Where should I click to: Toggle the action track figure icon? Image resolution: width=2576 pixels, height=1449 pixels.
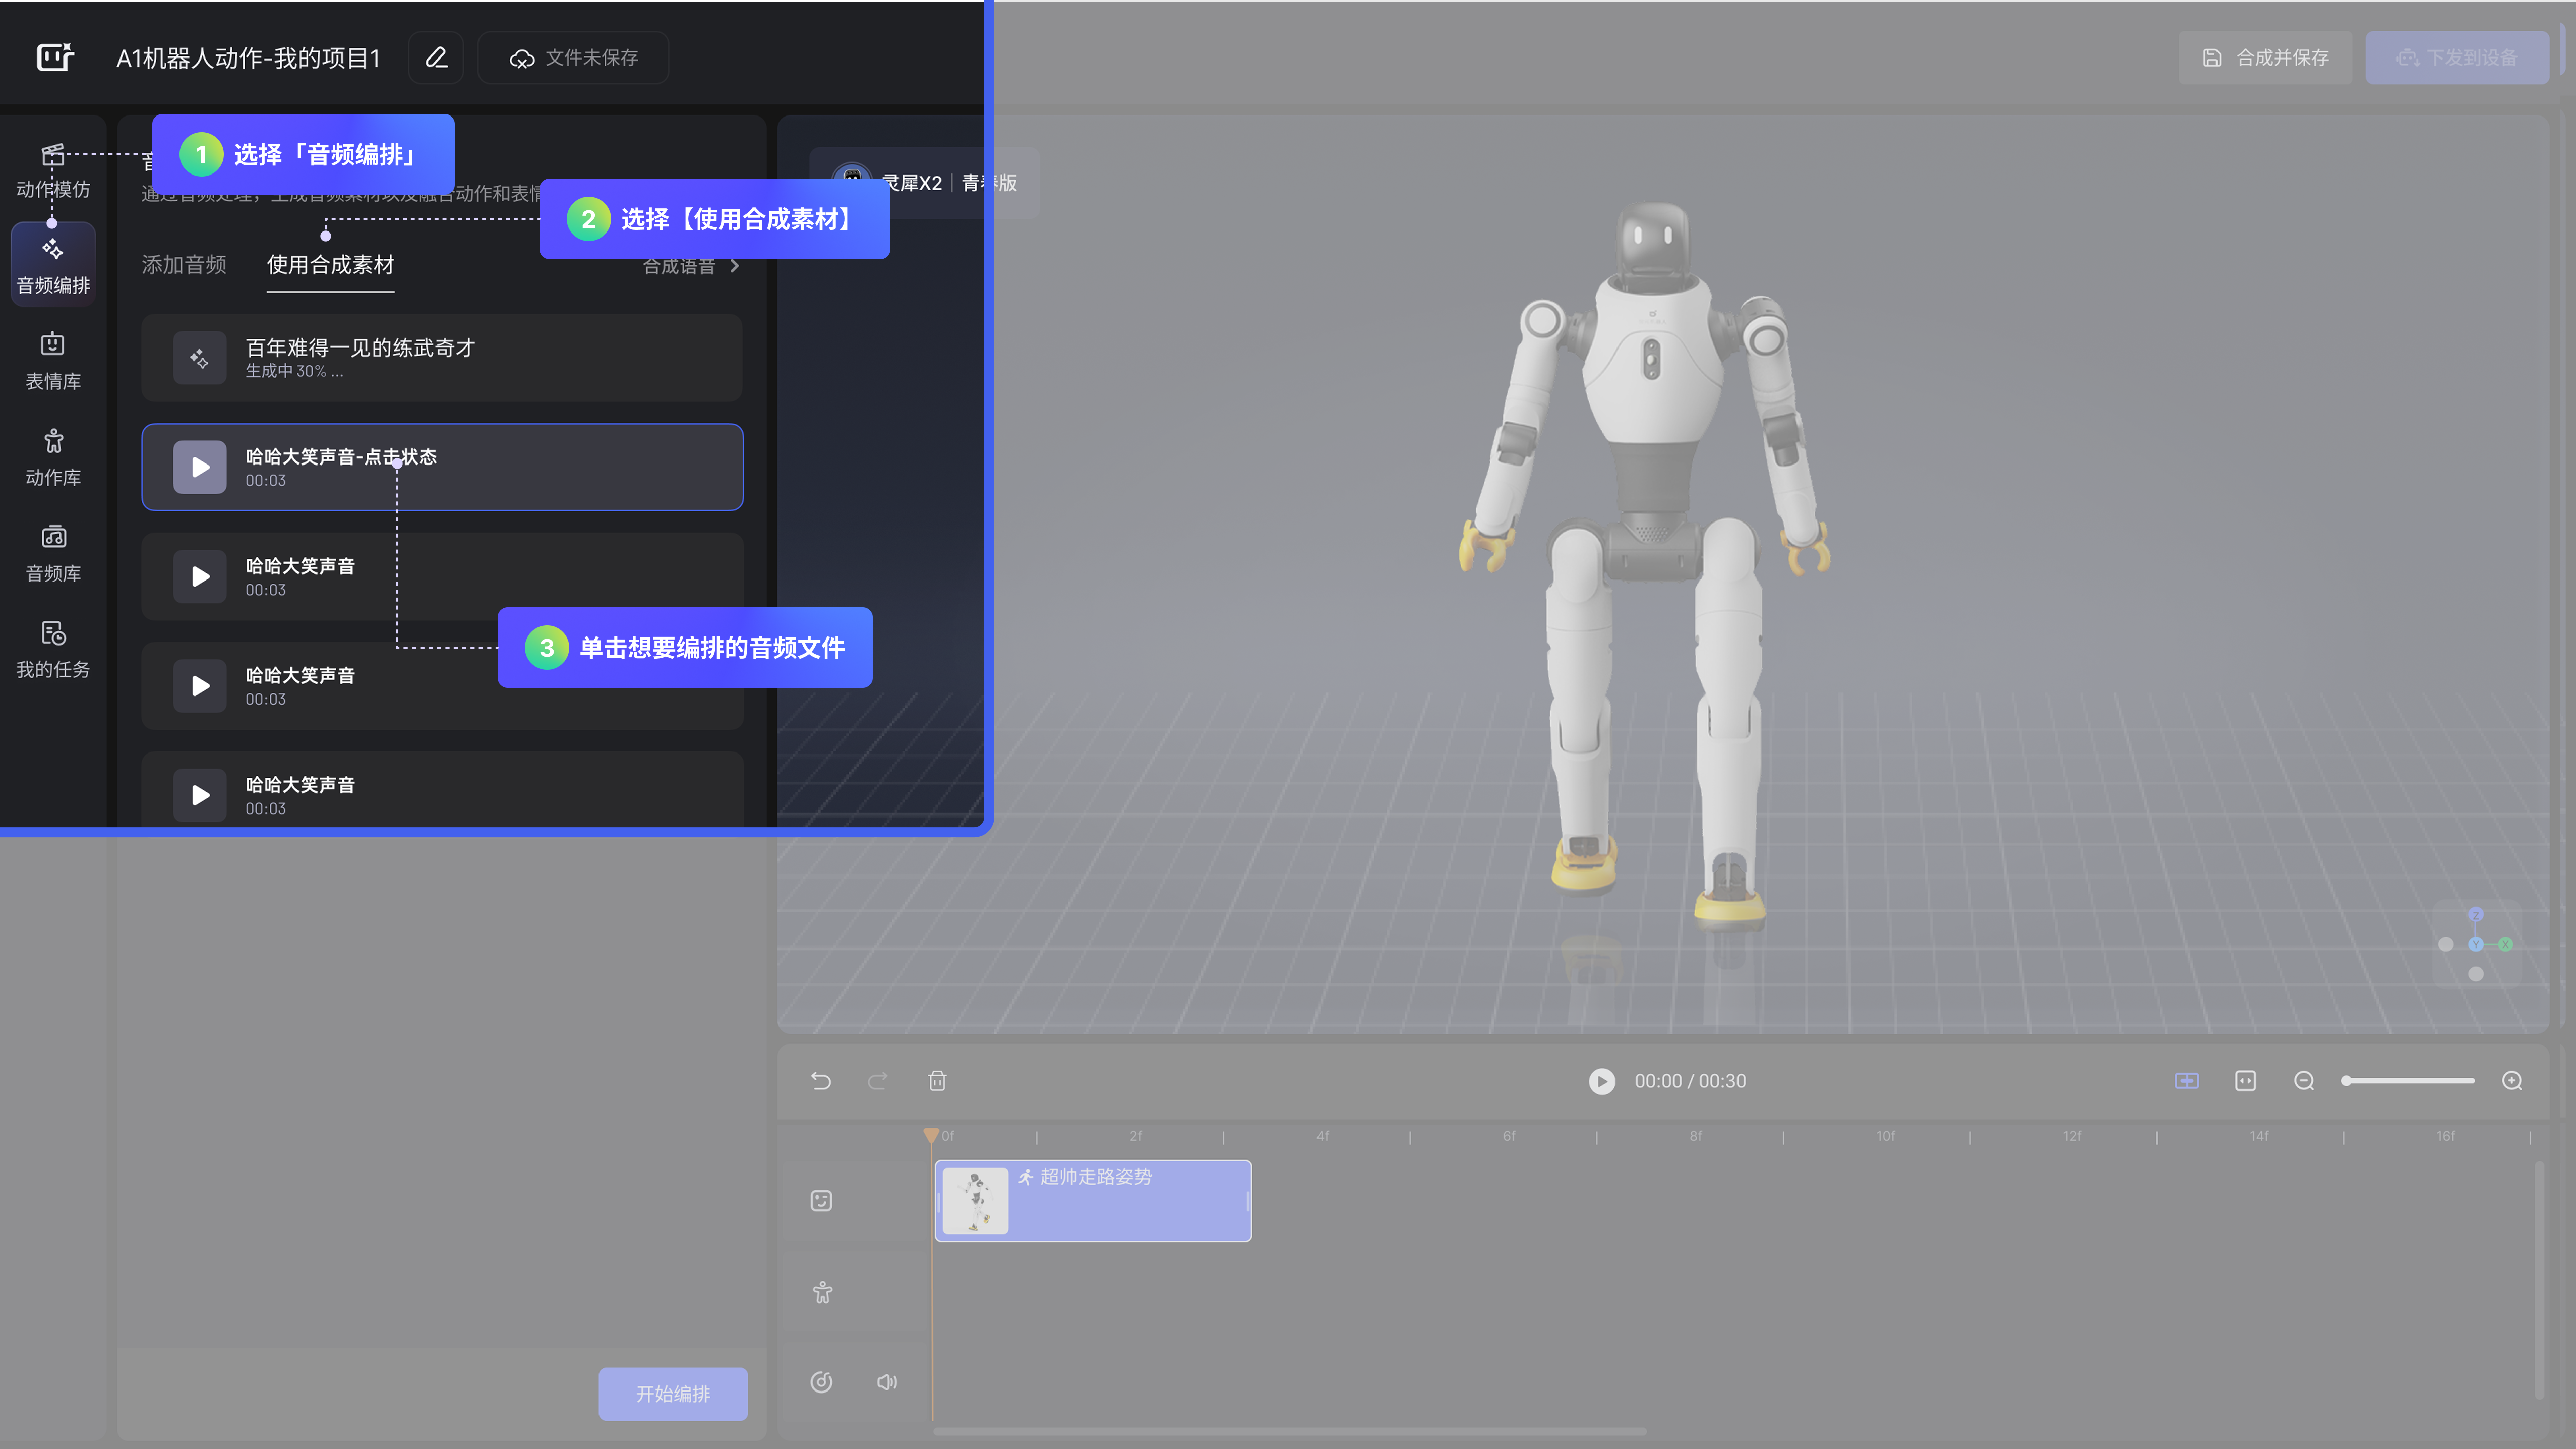point(822,1292)
